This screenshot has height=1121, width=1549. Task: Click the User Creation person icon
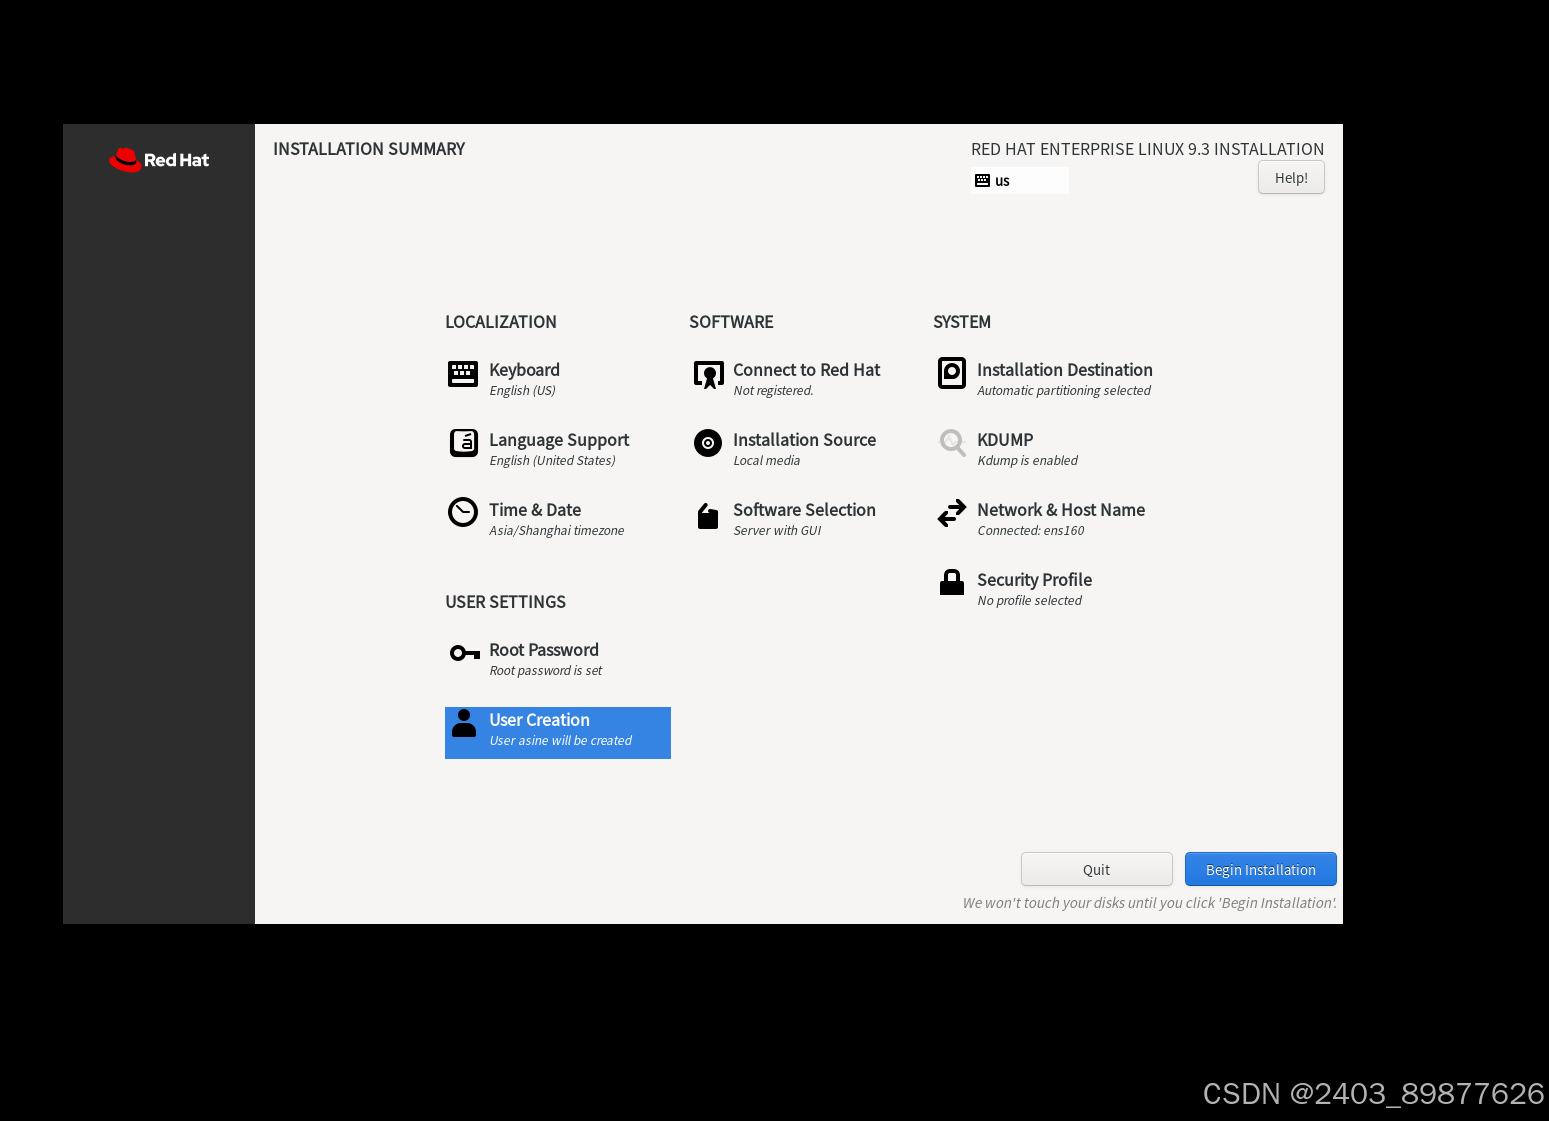pos(464,723)
